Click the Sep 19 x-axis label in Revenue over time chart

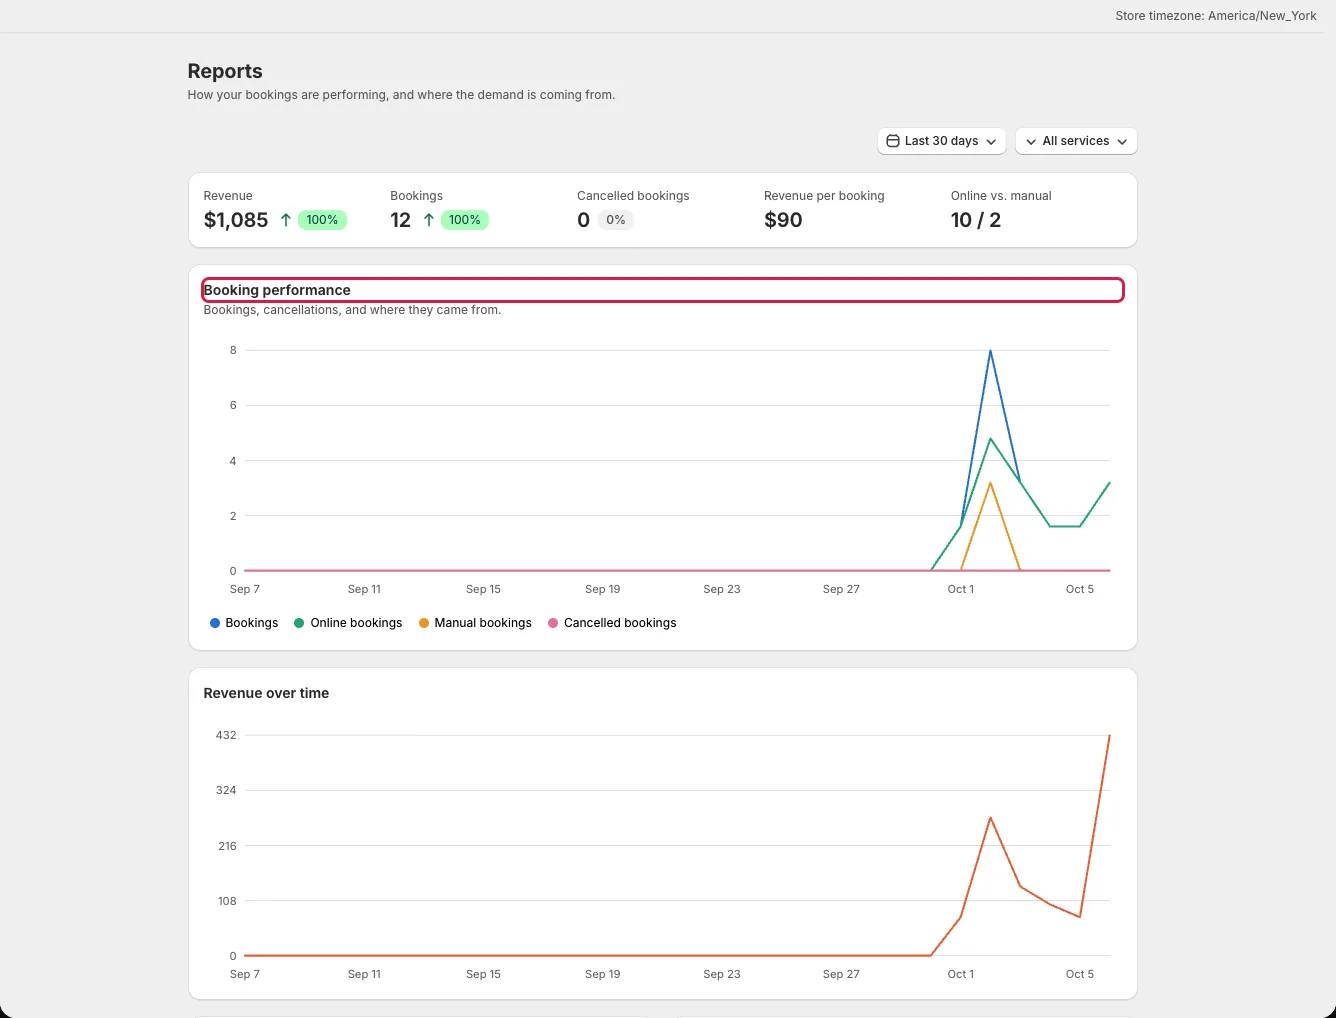[603, 974]
